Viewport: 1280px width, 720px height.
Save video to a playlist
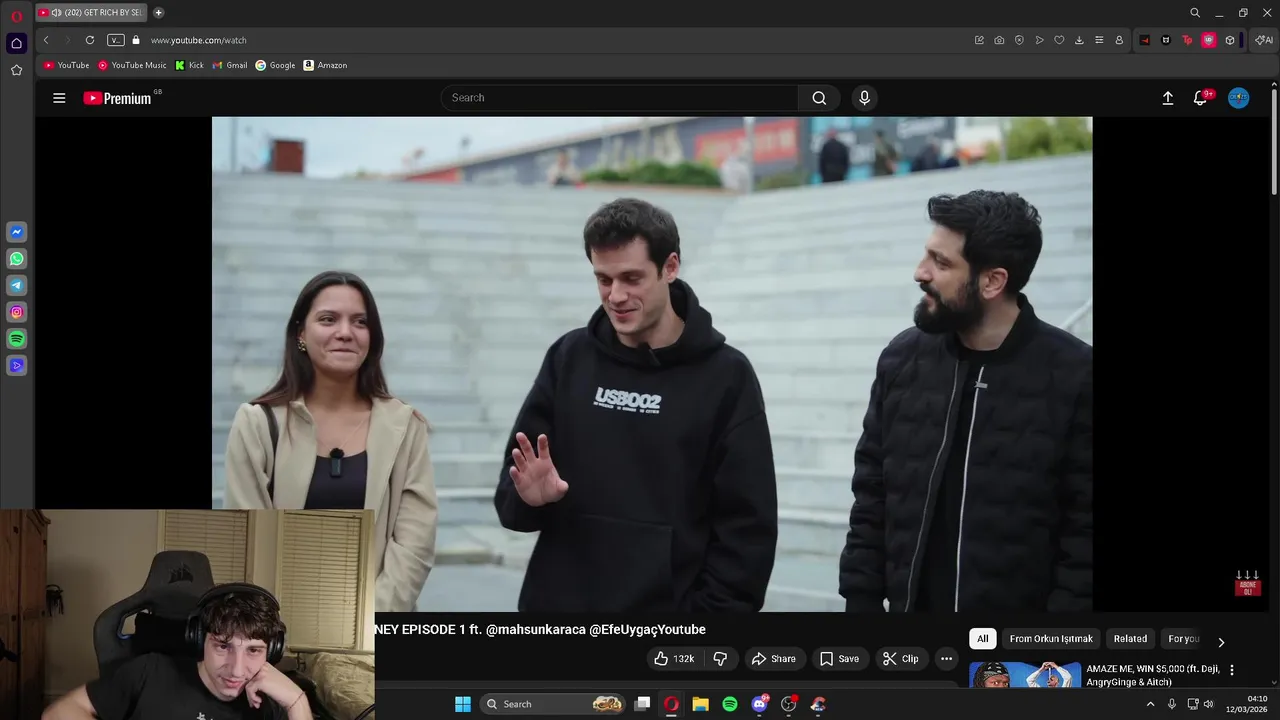pyautogui.click(x=839, y=659)
